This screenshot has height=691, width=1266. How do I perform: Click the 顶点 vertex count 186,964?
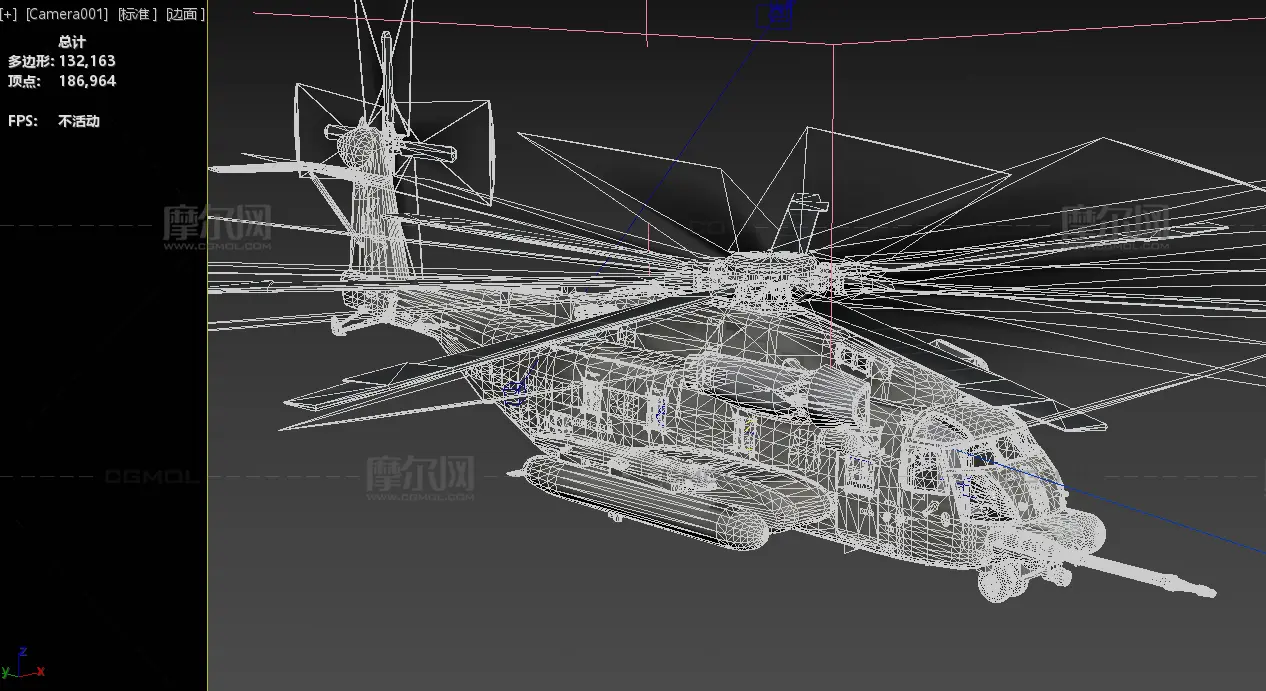[x=86, y=81]
